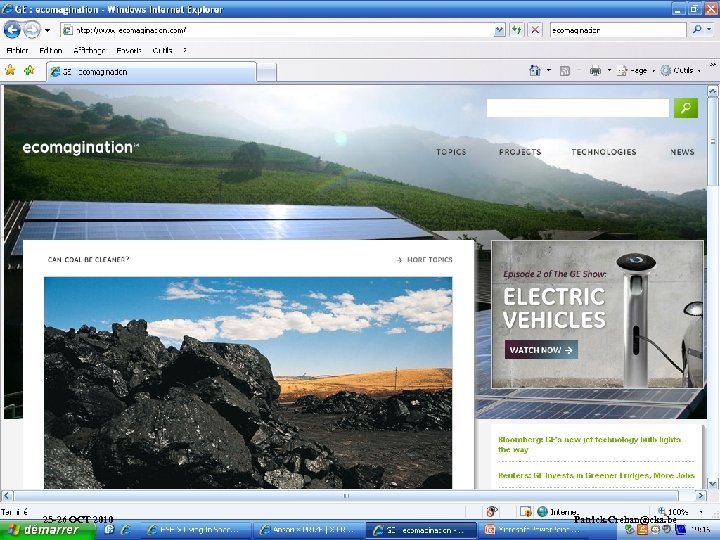Click the website search field in header
This screenshot has height=540, width=720.
578,108
